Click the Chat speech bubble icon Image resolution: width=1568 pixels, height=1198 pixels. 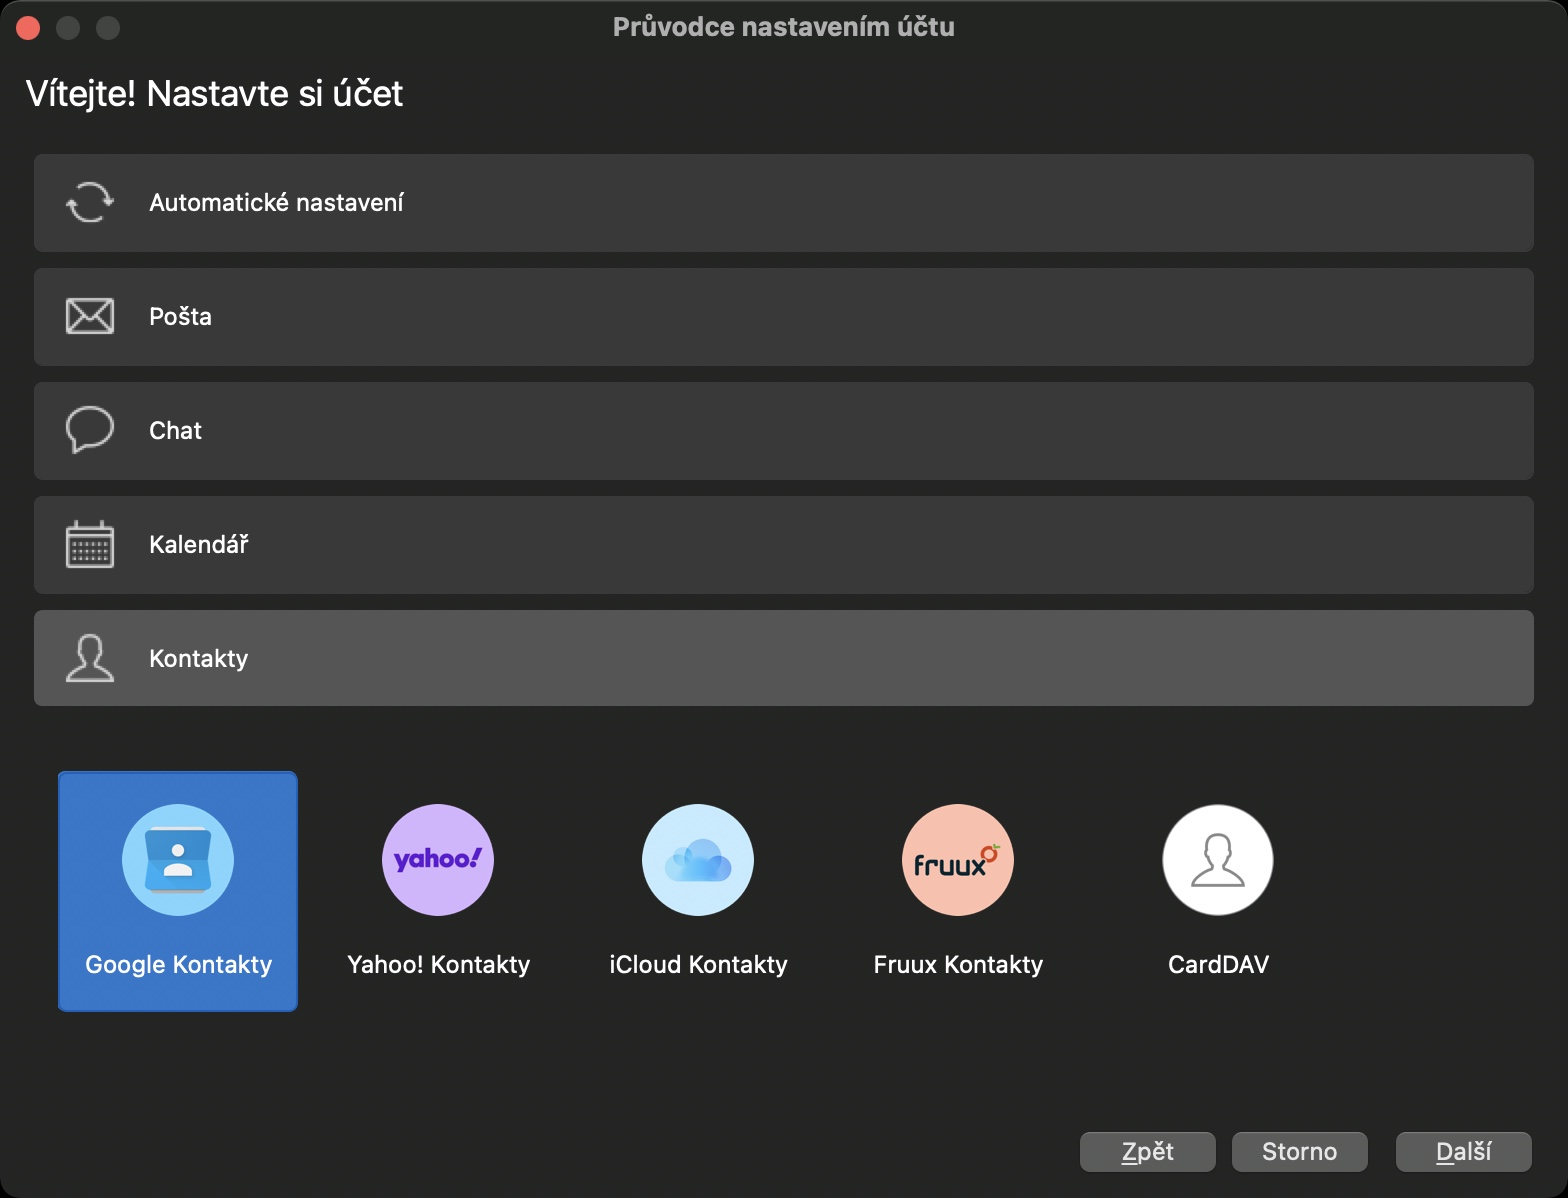tap(90, 430)
